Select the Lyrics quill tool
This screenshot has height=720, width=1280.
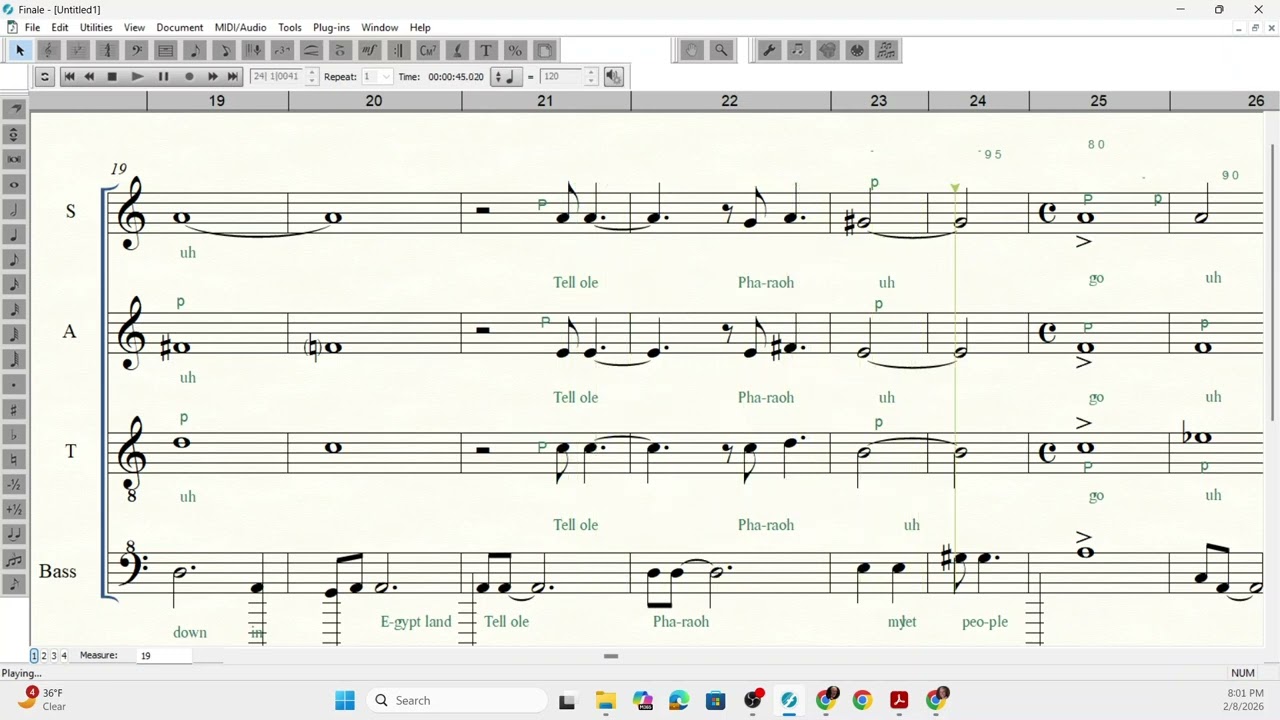457,50
